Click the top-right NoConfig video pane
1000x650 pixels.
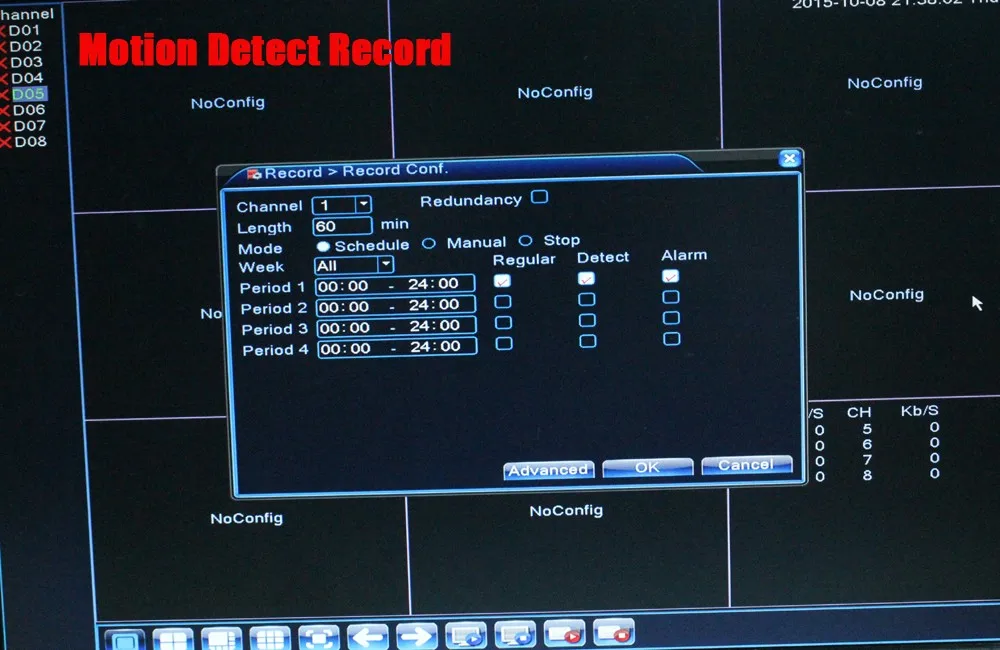click(x=885, y=82)
